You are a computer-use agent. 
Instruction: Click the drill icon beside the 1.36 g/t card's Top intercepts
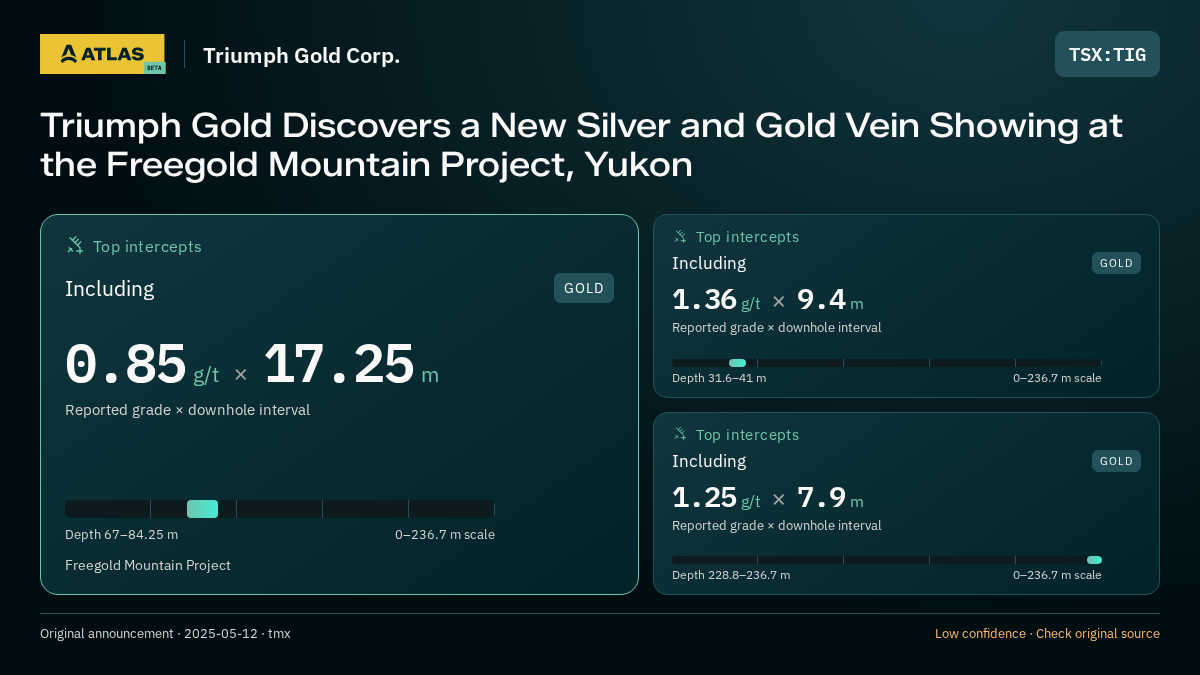coord(680,237)
